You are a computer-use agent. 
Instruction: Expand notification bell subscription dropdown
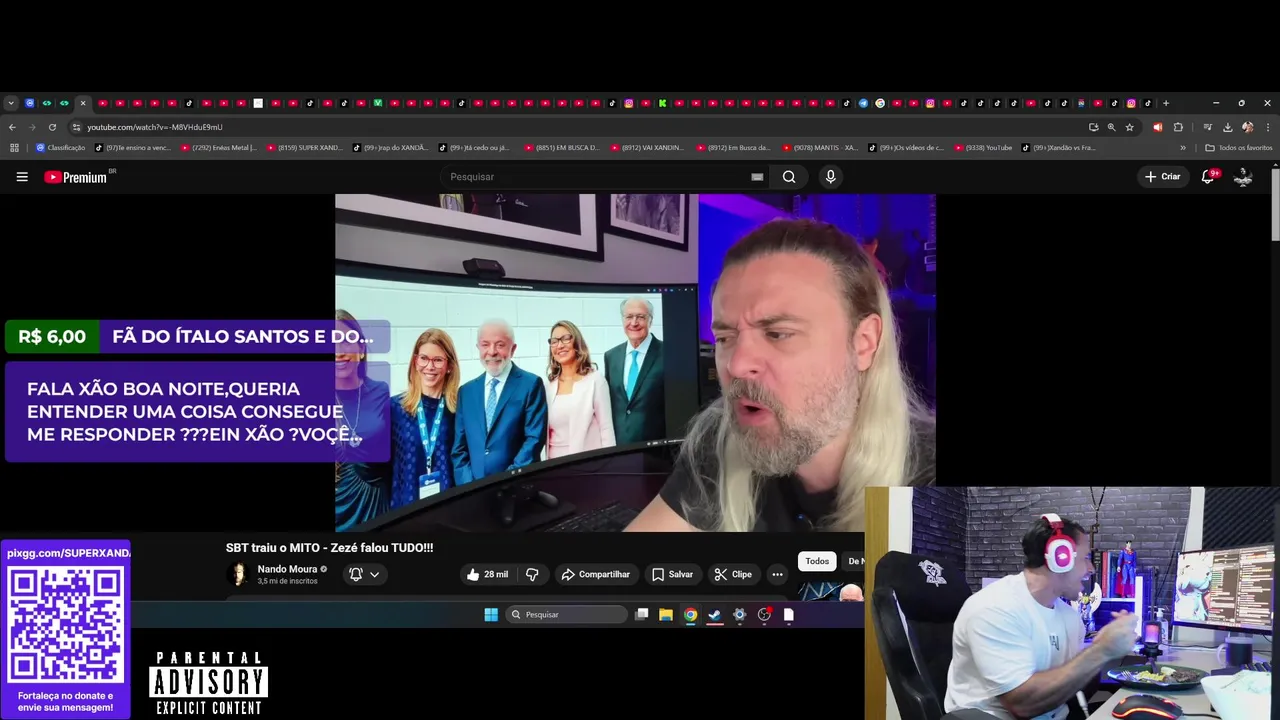(x=374, y=574)
